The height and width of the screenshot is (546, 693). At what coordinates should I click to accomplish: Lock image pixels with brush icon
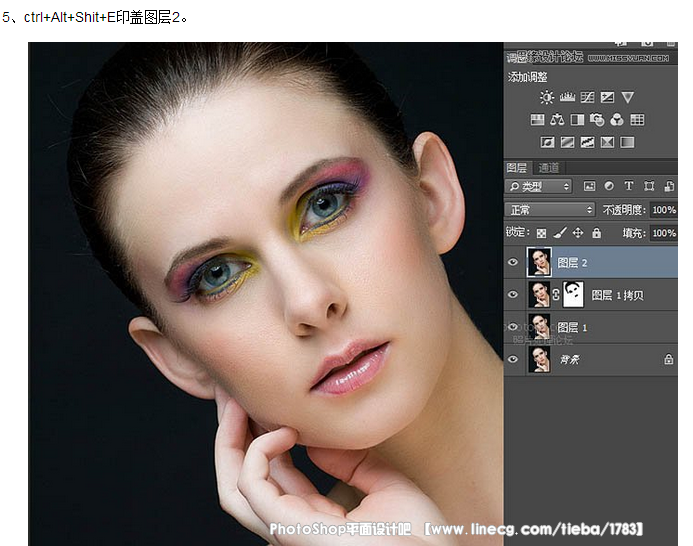(x=560, y=233)
